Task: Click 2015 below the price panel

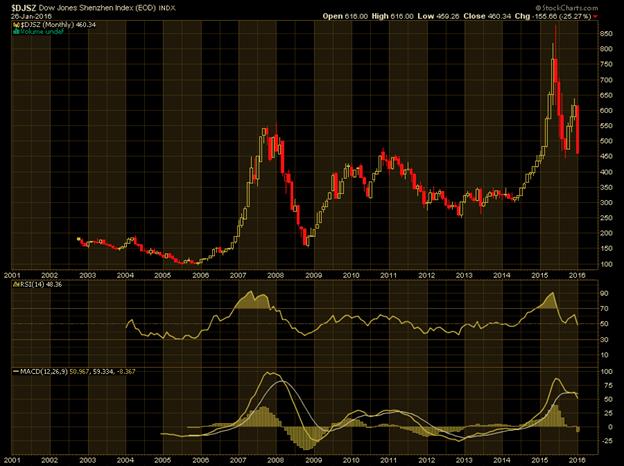Action: coord(539,275)
